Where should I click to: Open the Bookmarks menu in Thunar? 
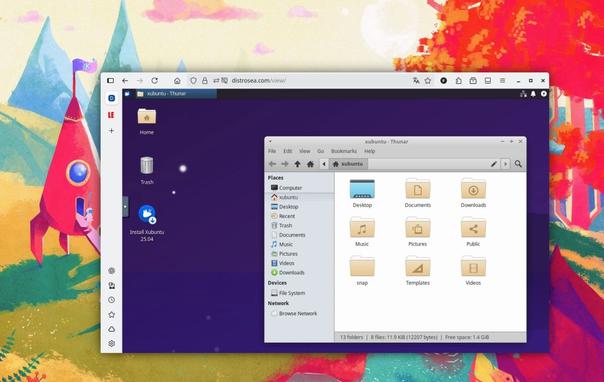coord(344,151)
